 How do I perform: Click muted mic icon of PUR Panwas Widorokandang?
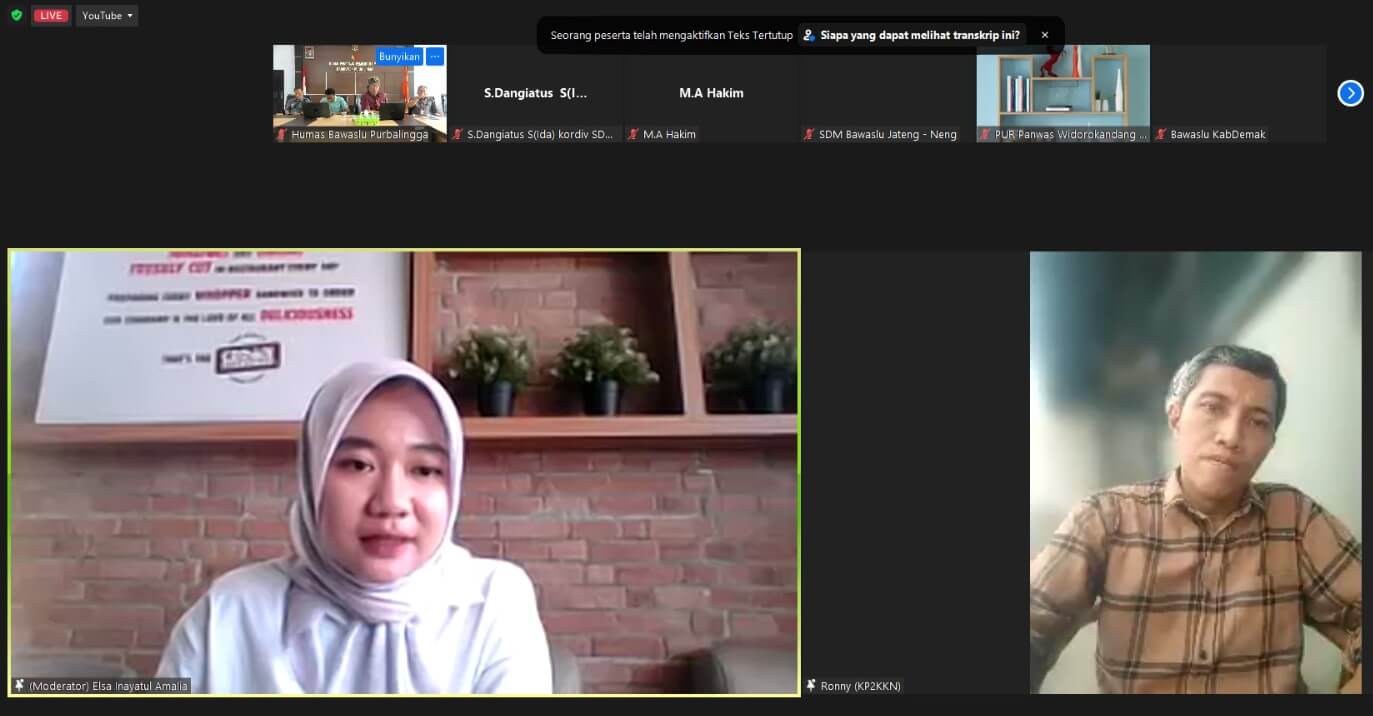[986, 135]
